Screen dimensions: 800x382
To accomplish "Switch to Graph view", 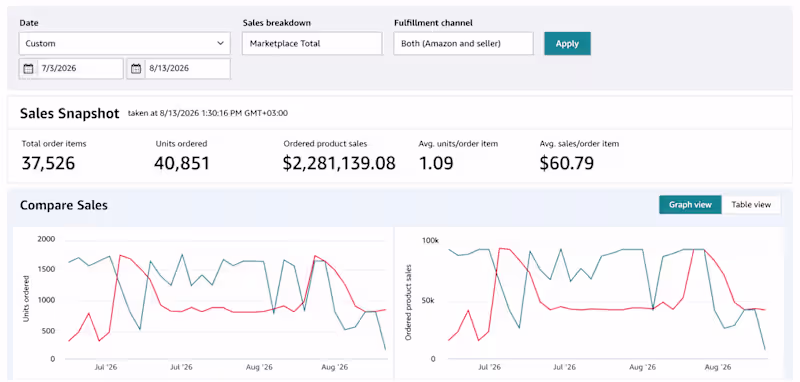I will [690, 205].
